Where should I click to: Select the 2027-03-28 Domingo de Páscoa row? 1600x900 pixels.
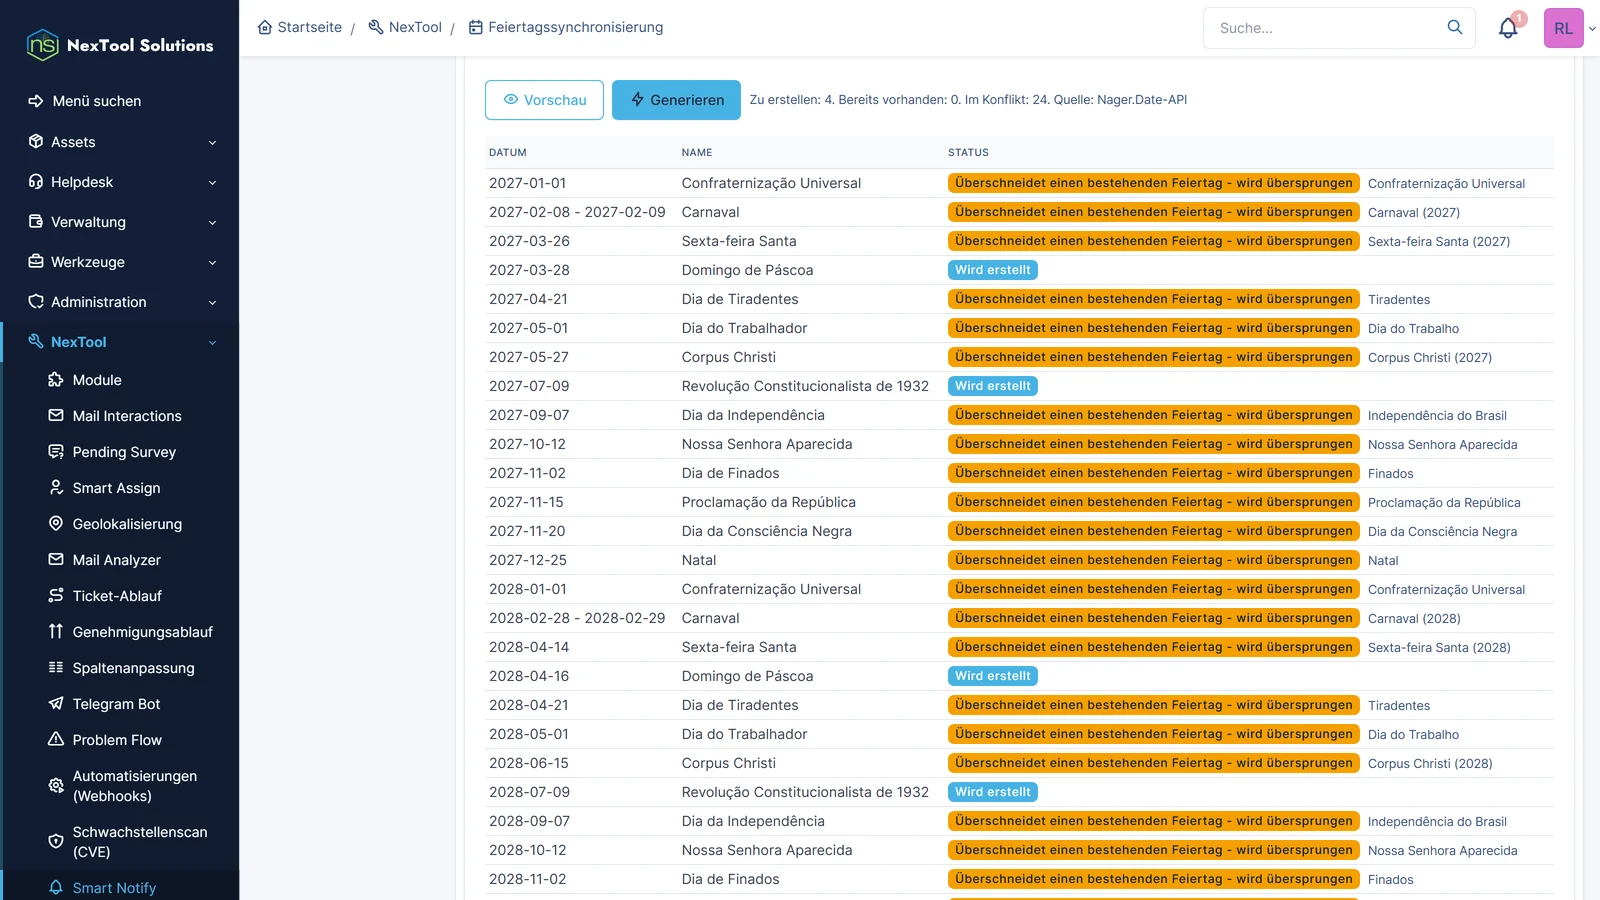[x=1019, y=270]
